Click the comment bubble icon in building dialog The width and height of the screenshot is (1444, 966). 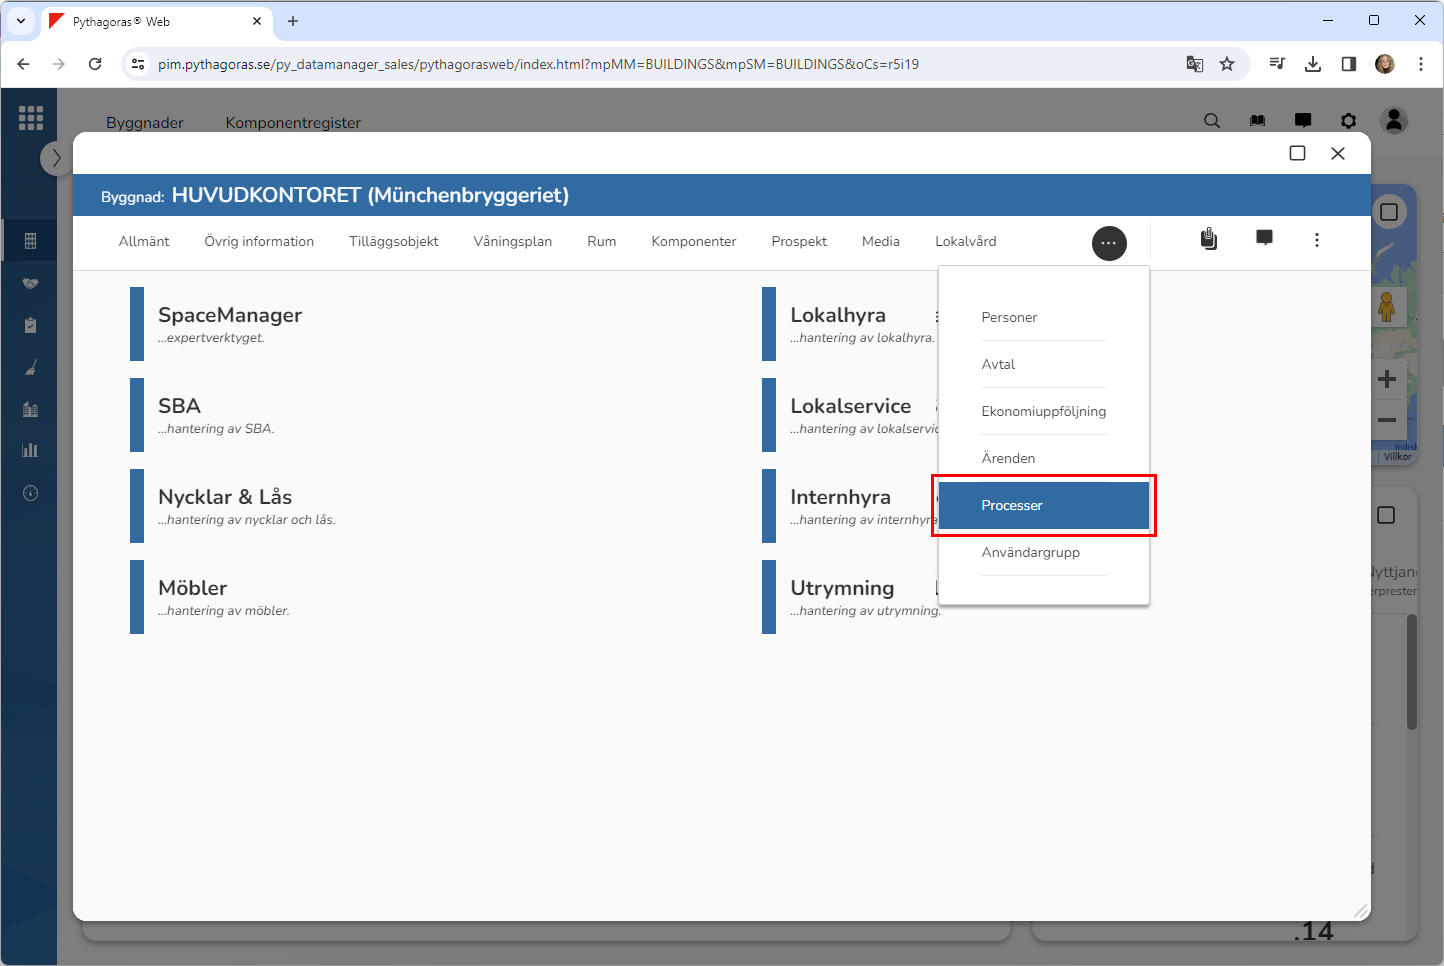click(1264, 238)
